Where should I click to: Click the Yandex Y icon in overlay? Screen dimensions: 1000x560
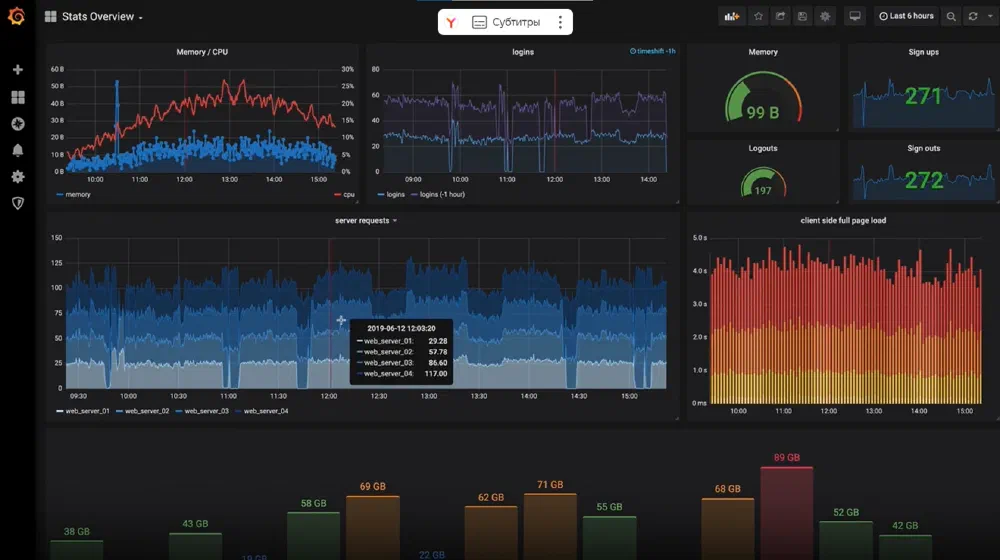click(x=452, y=22)
